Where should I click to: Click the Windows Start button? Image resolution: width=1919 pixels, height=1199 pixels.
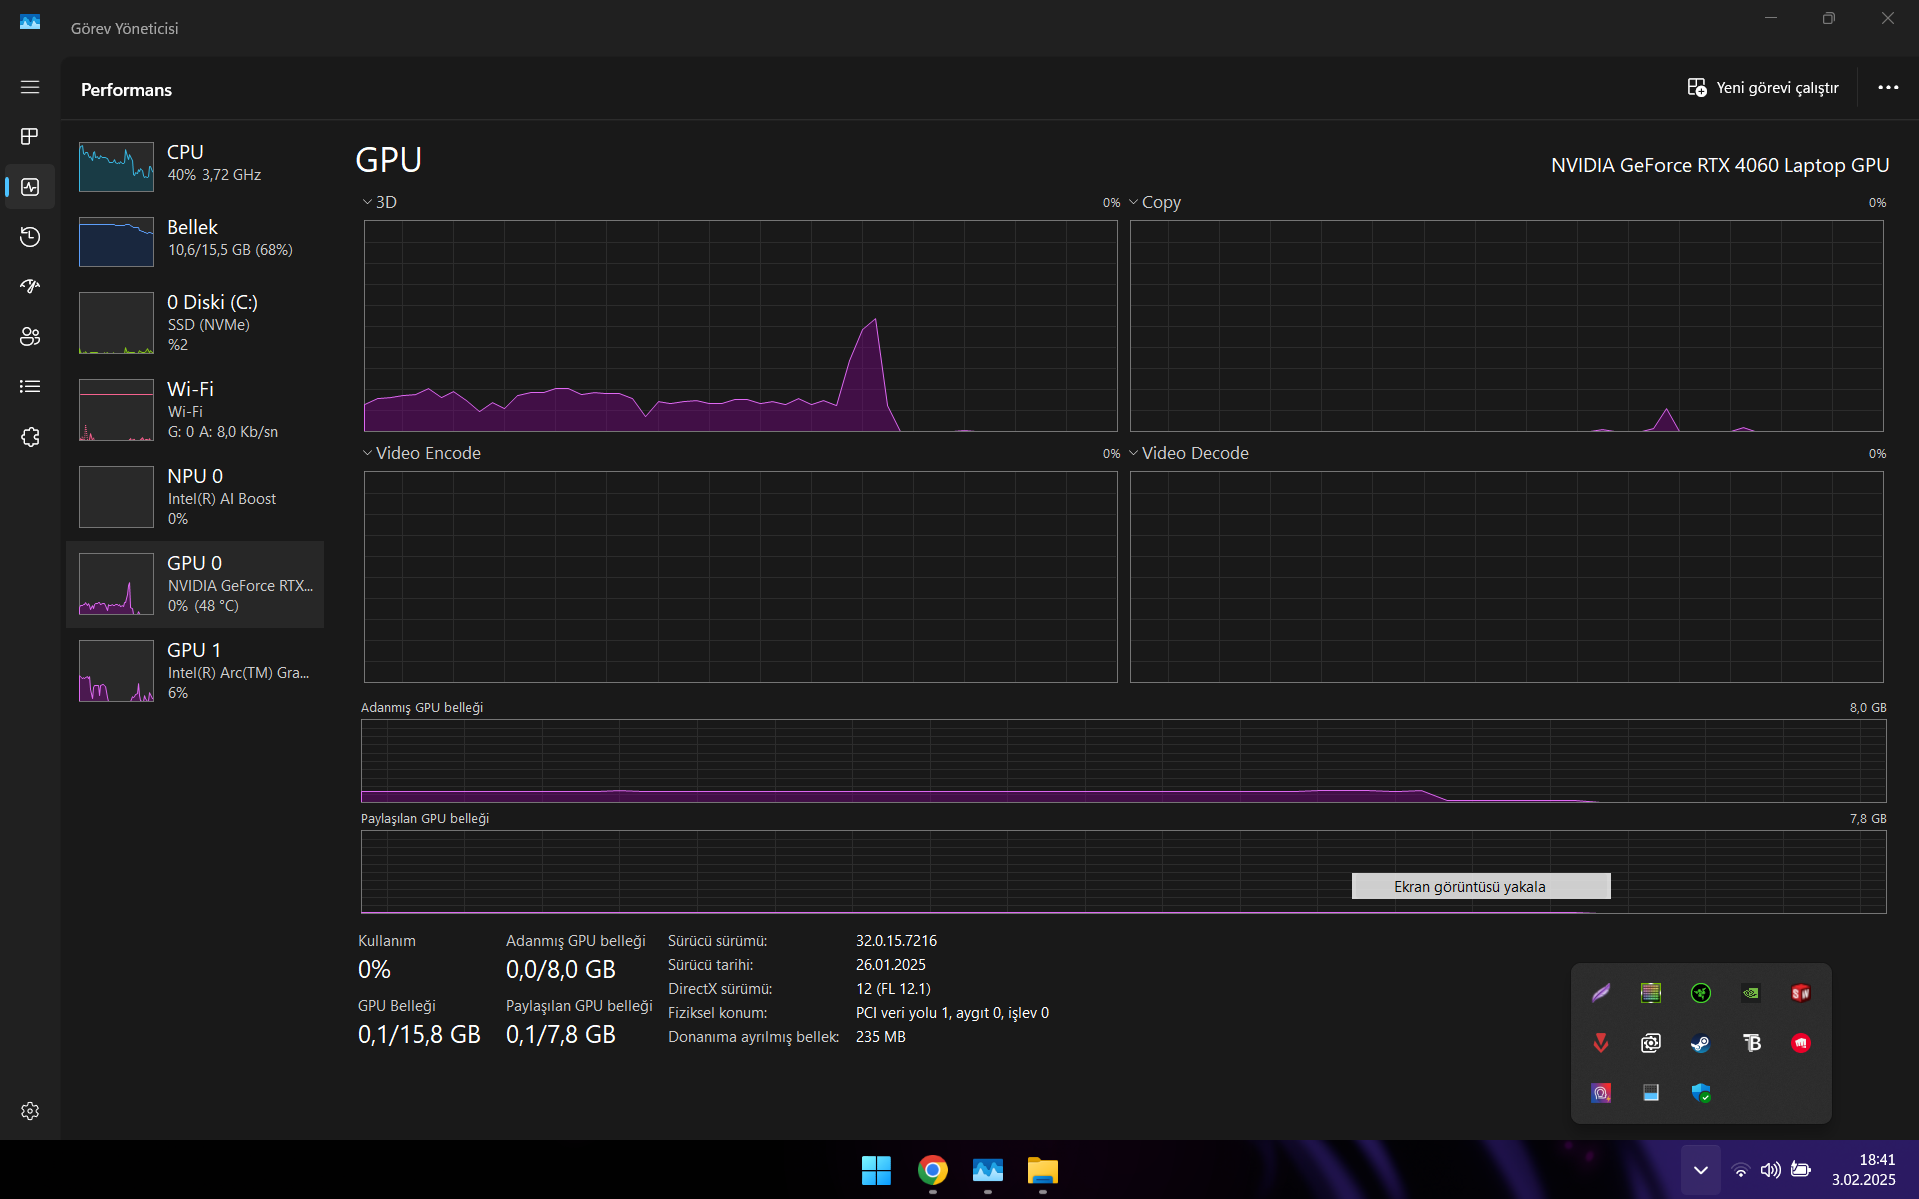[x=876, y=1170]
